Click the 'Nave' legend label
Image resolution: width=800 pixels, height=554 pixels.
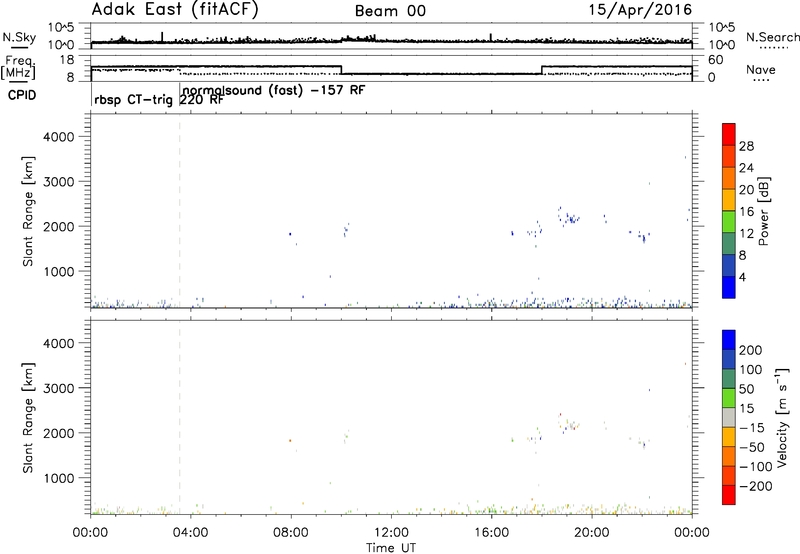tap(761, 70)
